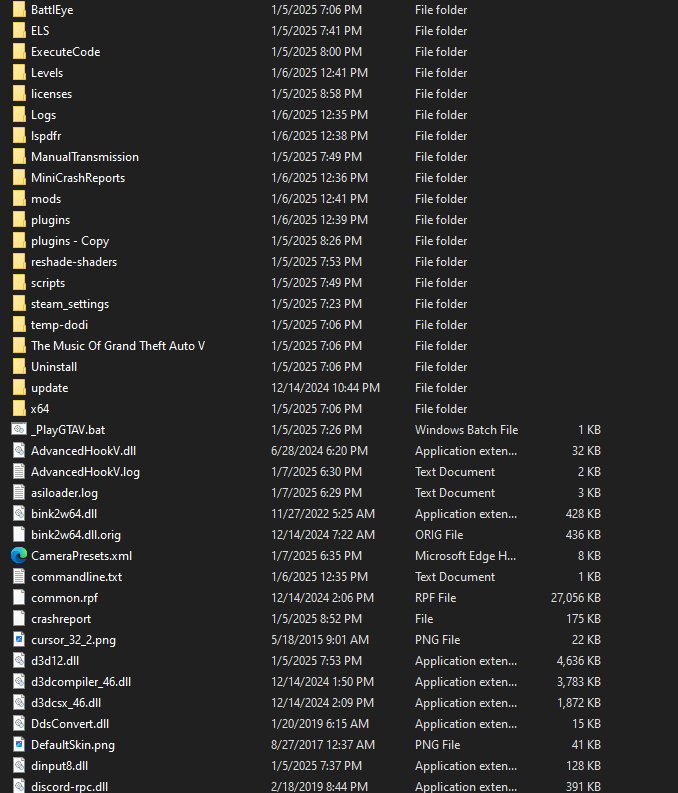Click the cursor_32_2.png image icon
Image resolution: width=678 pixels, height=793 pixels.
(x=19, y=640)
